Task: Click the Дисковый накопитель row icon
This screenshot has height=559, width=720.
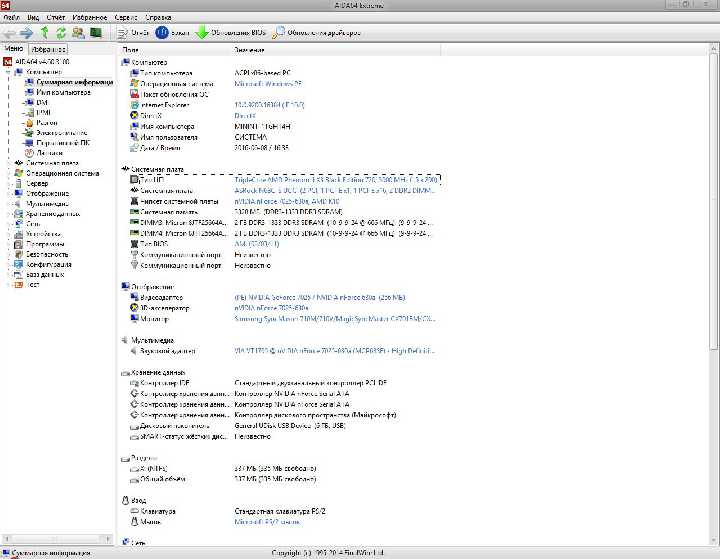Action: [134, 426]
